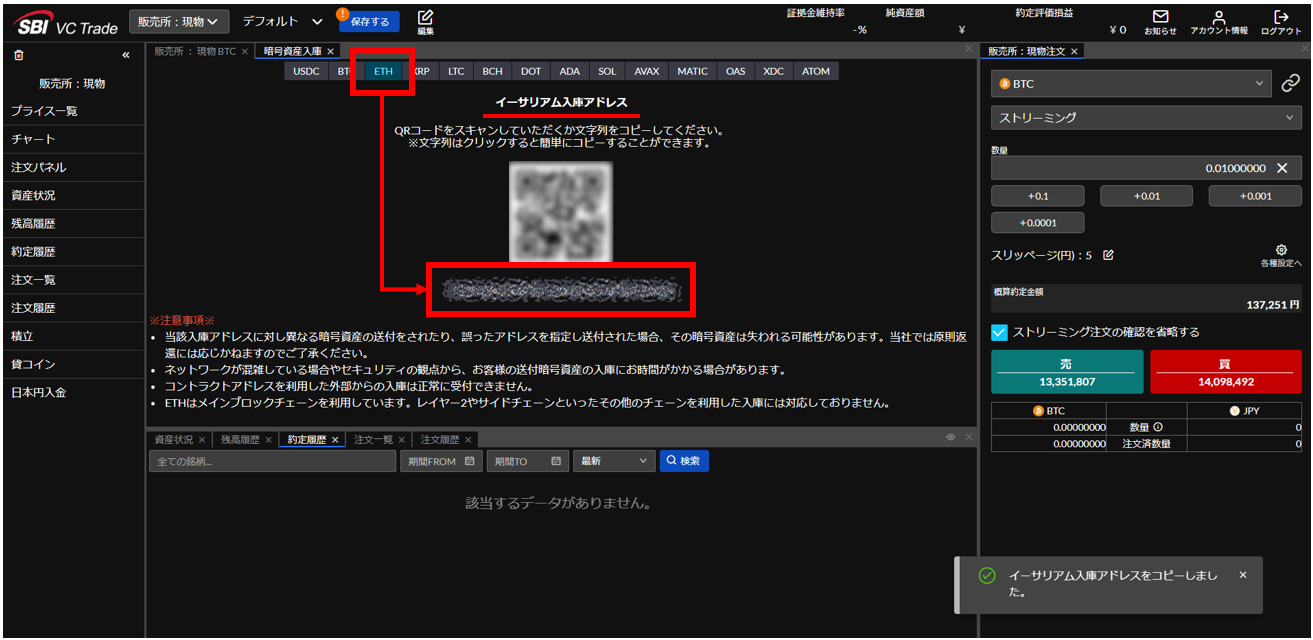Select the AVAX currency tab
1313x640 pixels.
point(647,71)
